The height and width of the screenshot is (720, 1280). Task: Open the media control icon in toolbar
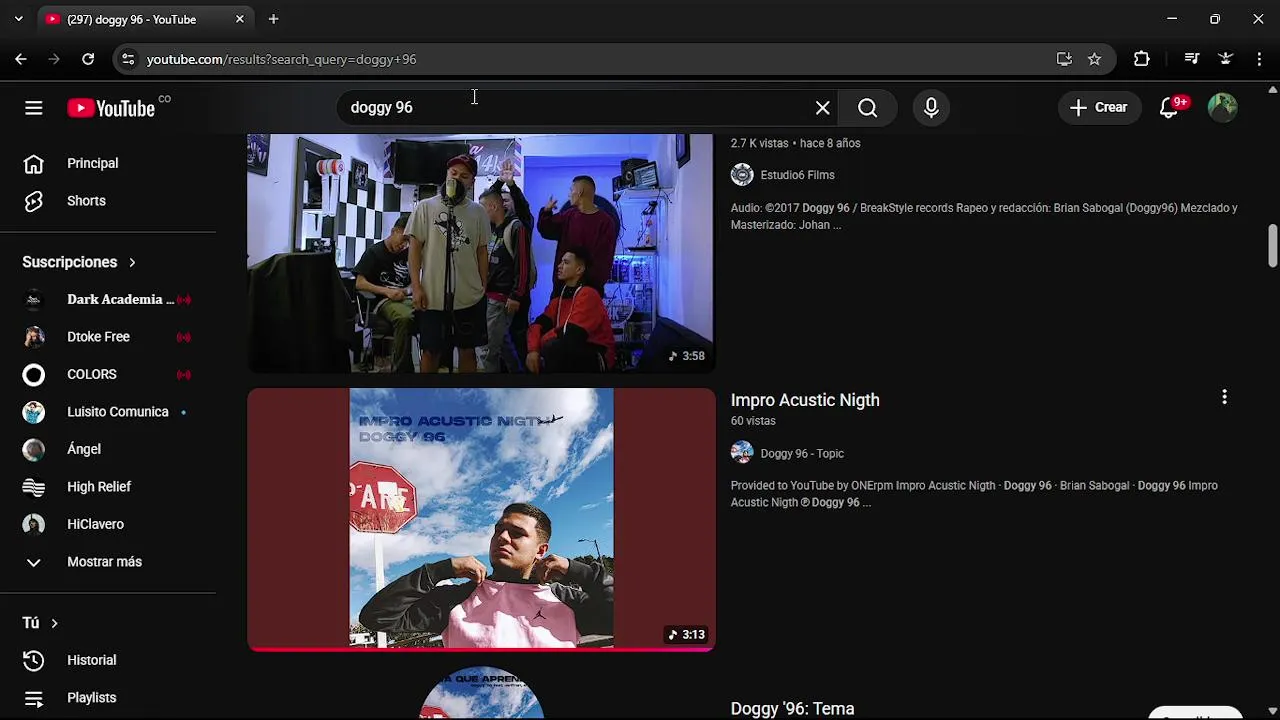point(1191,59)
